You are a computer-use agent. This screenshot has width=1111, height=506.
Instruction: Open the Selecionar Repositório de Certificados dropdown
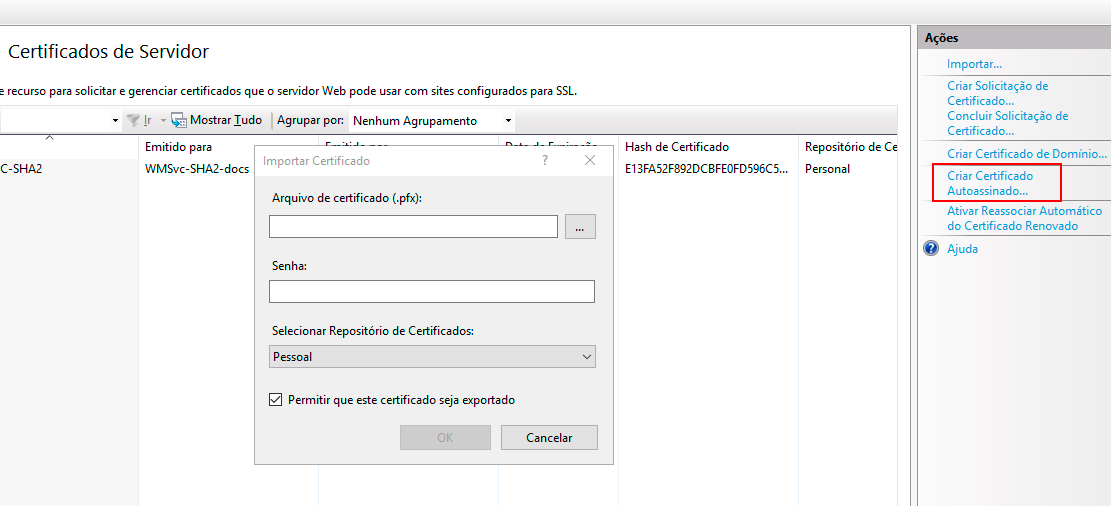432,356
